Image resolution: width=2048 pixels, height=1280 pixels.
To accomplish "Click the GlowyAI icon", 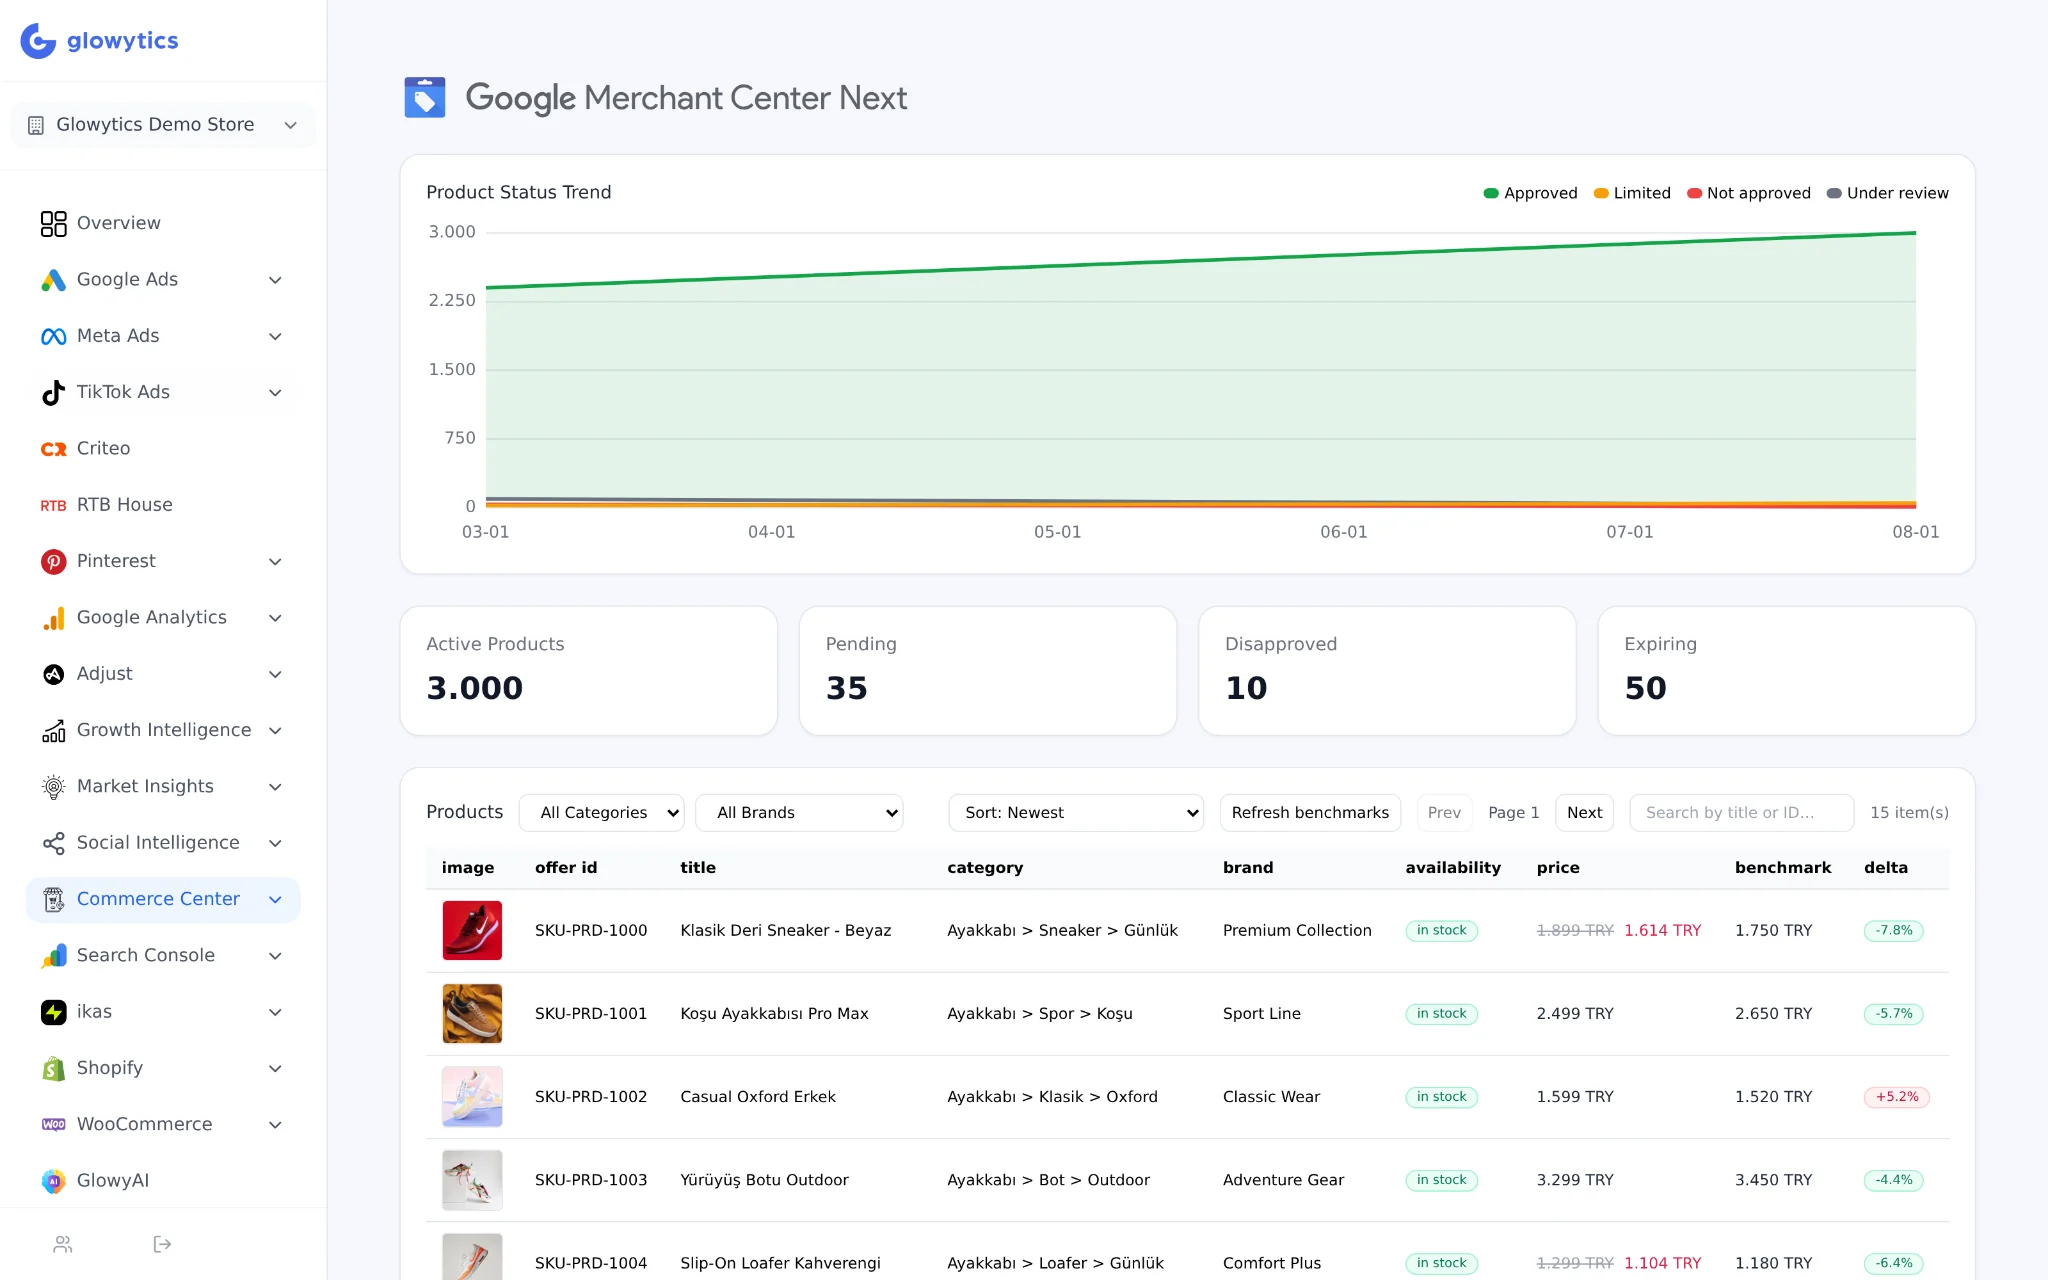I will pyautogui.click(x=53, y=1181).
